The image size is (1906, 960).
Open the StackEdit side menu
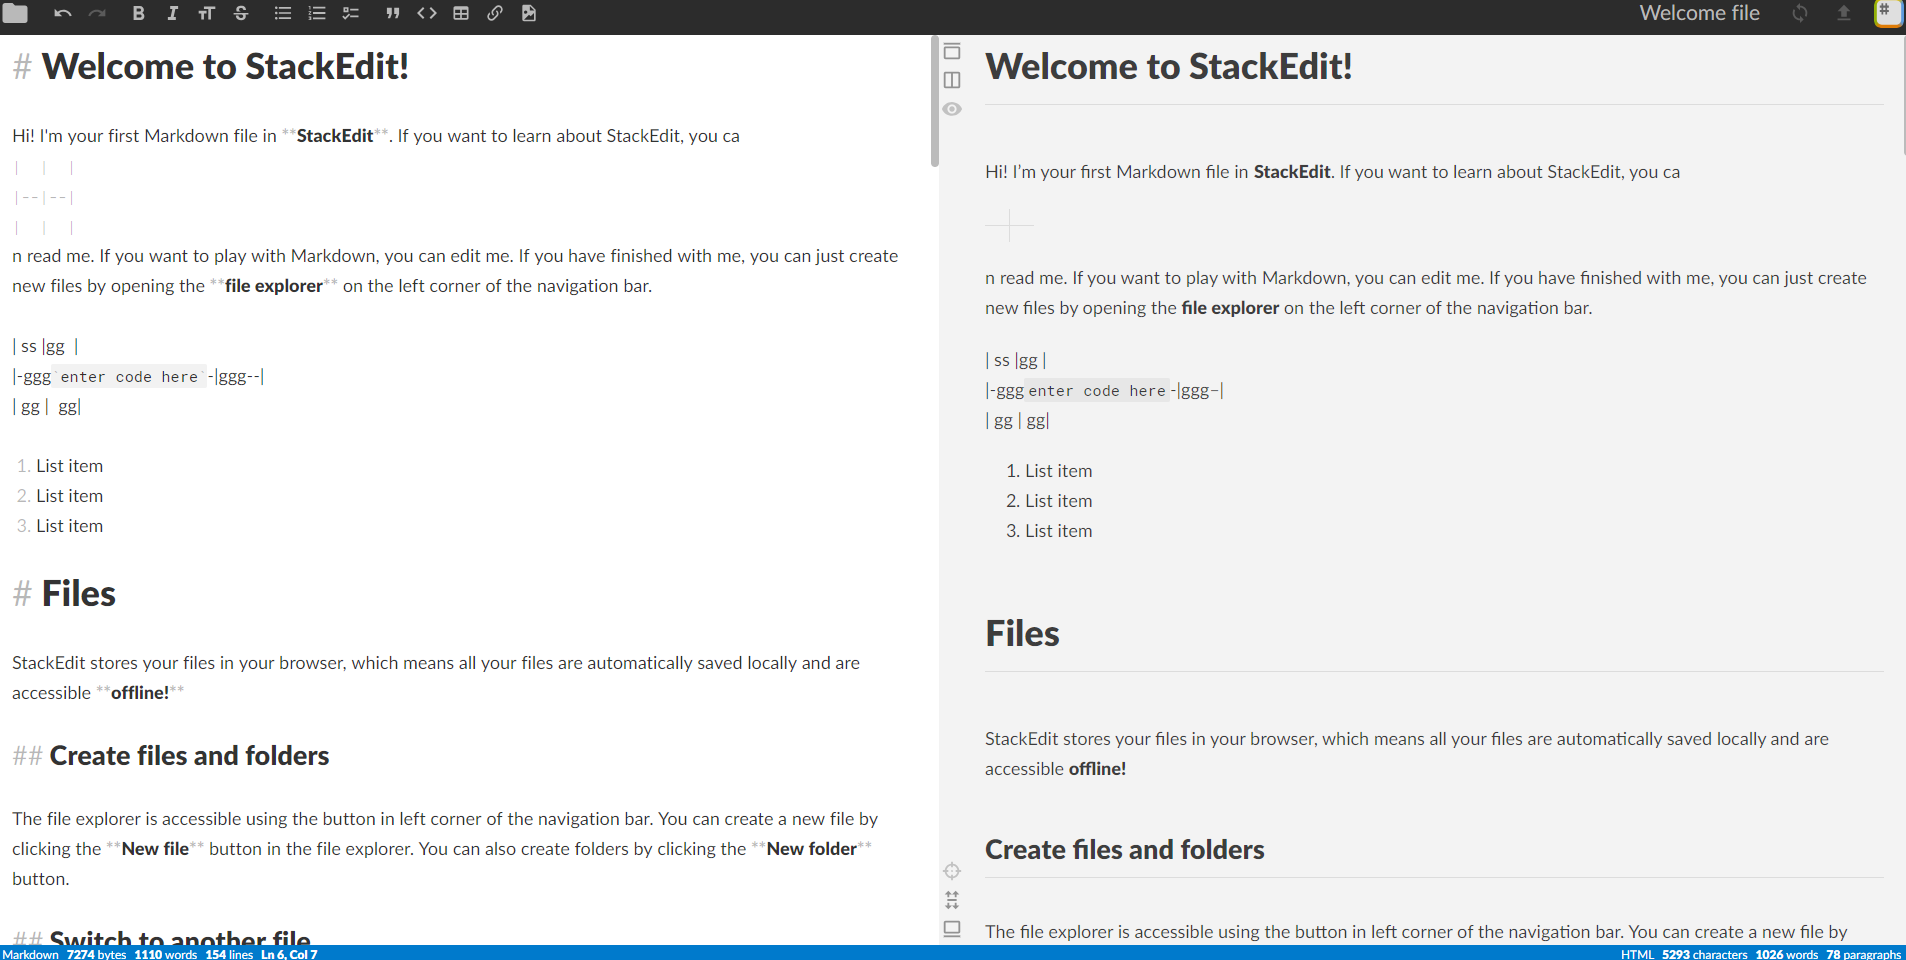1888,13
